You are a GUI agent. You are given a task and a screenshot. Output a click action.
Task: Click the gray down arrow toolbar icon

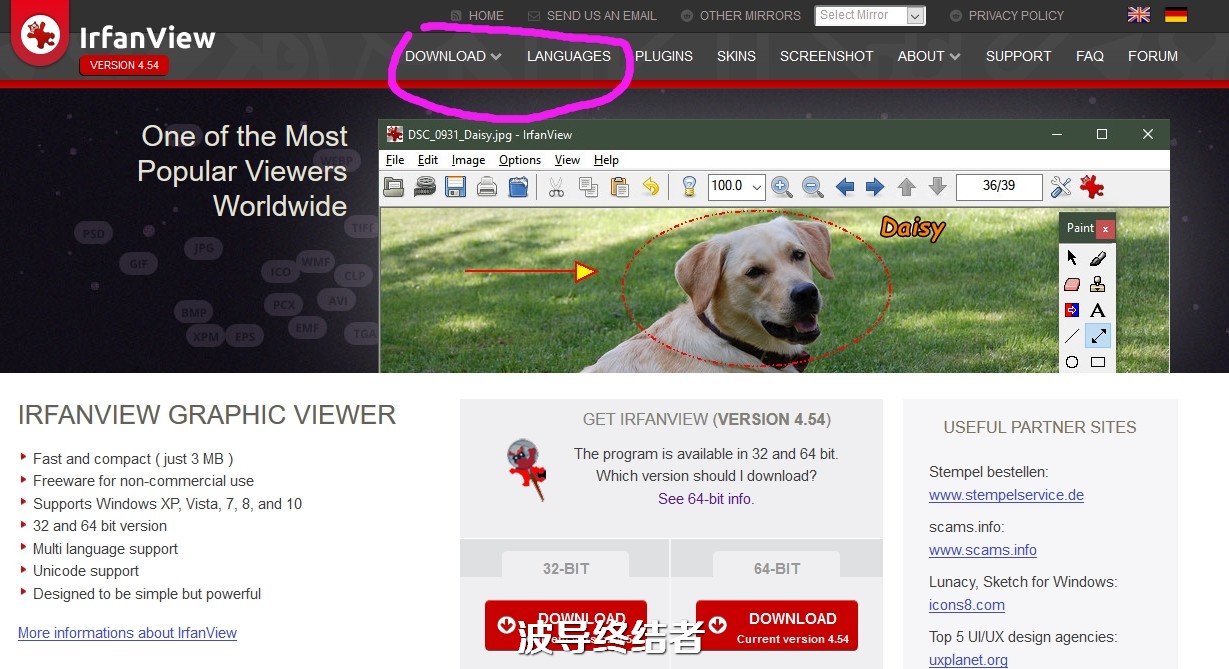(937, 186)
